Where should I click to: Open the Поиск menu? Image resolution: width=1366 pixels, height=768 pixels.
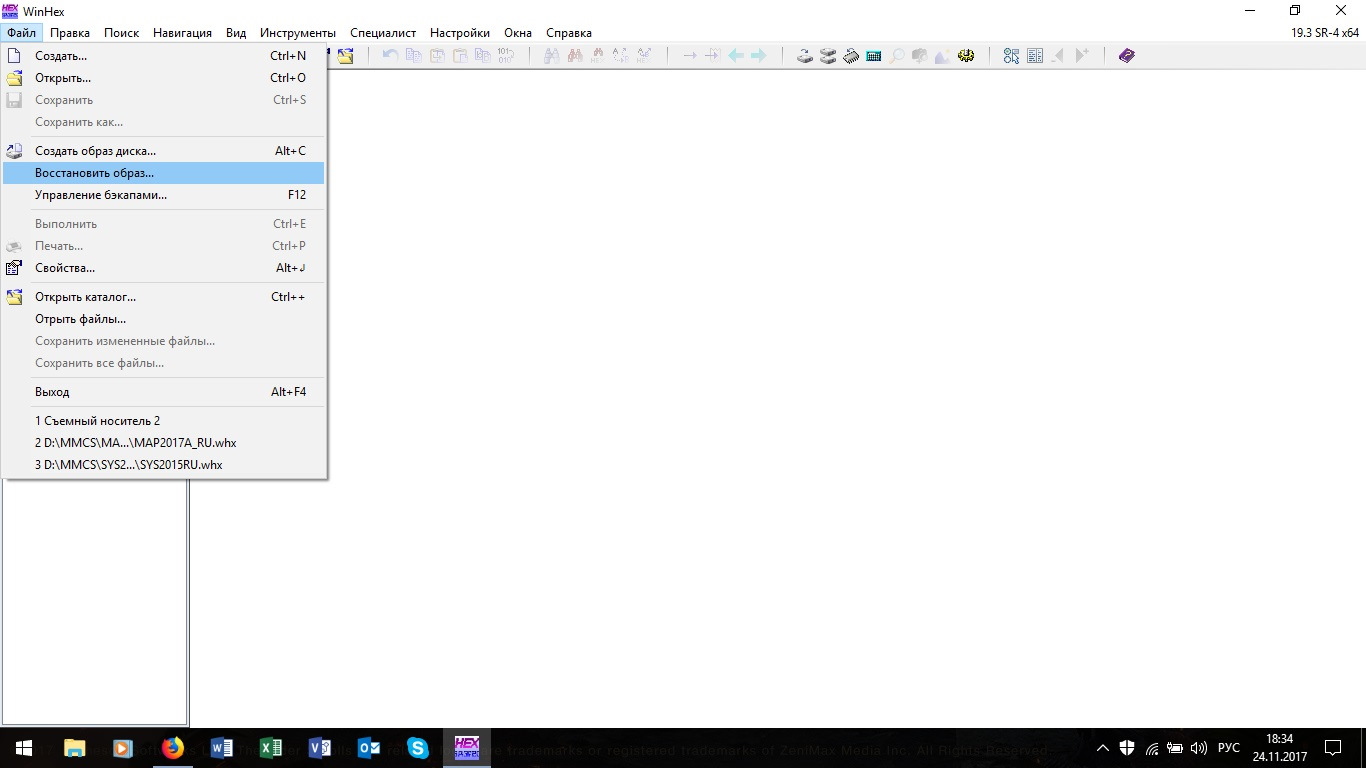tap(121, 33)
